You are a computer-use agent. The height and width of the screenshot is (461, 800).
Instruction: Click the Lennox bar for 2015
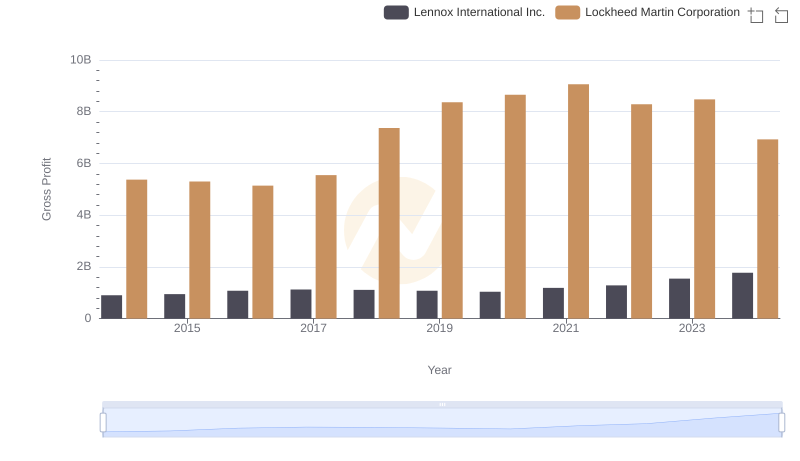(174, 306)
